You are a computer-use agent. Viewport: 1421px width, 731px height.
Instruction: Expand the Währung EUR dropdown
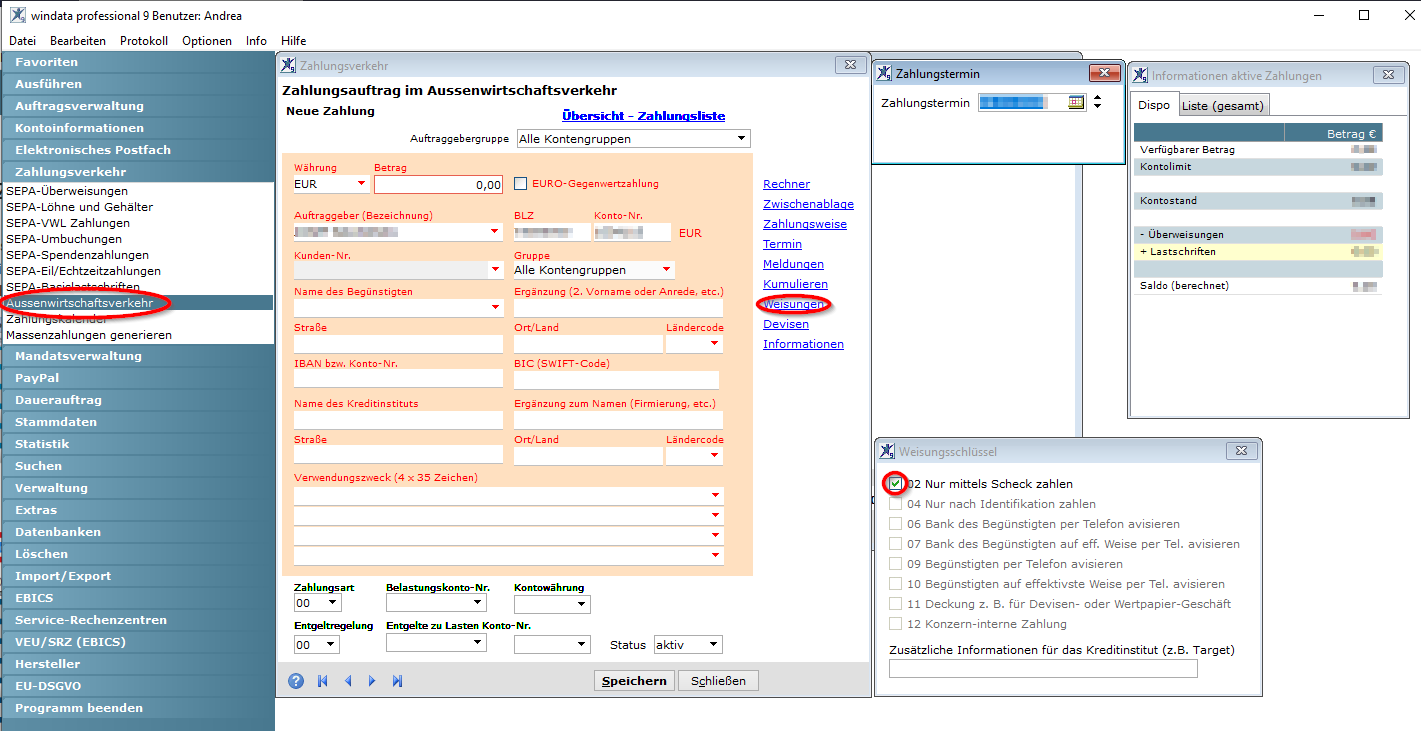[x=361, y=184]
